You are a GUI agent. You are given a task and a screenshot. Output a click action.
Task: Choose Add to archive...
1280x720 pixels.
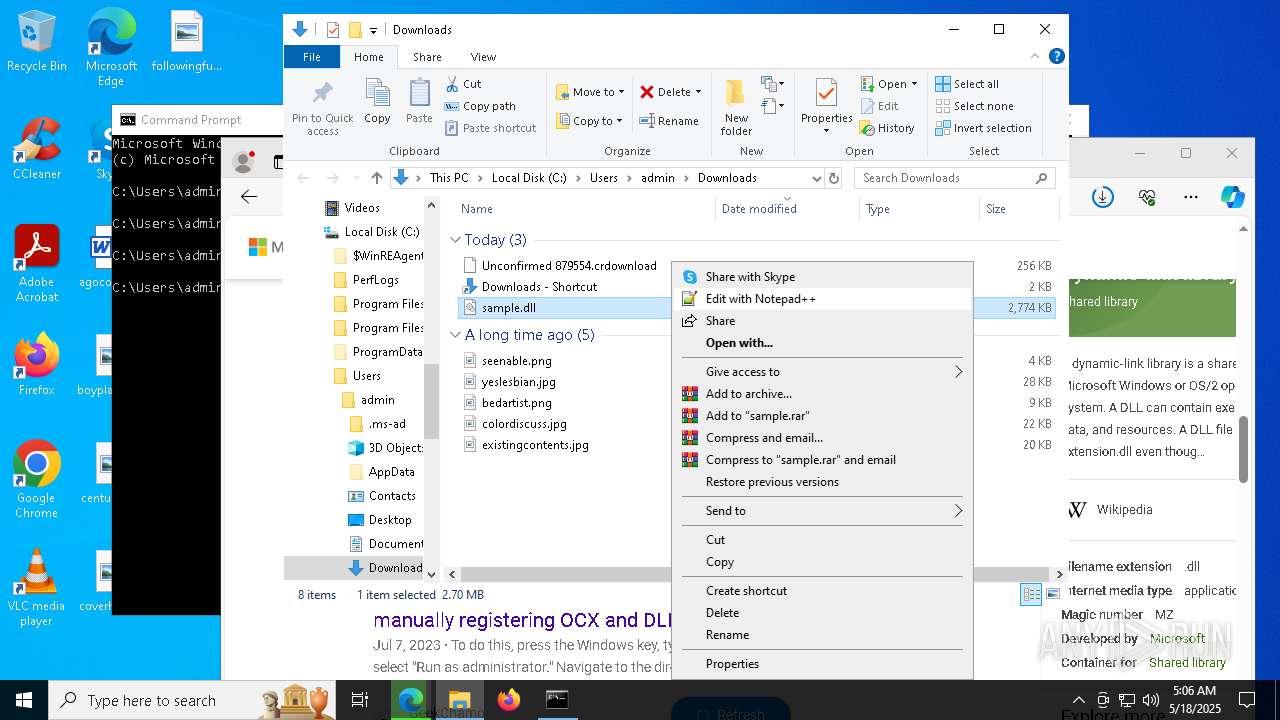pos(822,394)
